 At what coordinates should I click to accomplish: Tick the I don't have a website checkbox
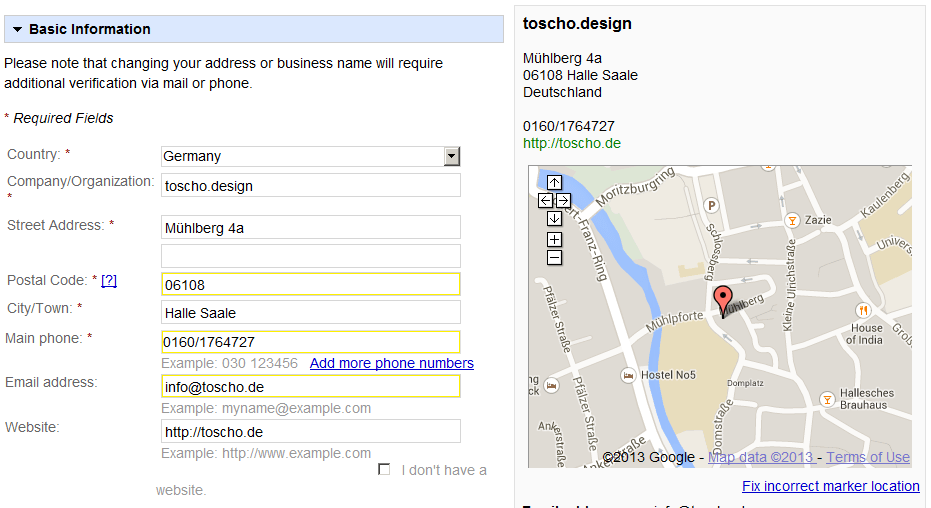(x=384, y=469)
